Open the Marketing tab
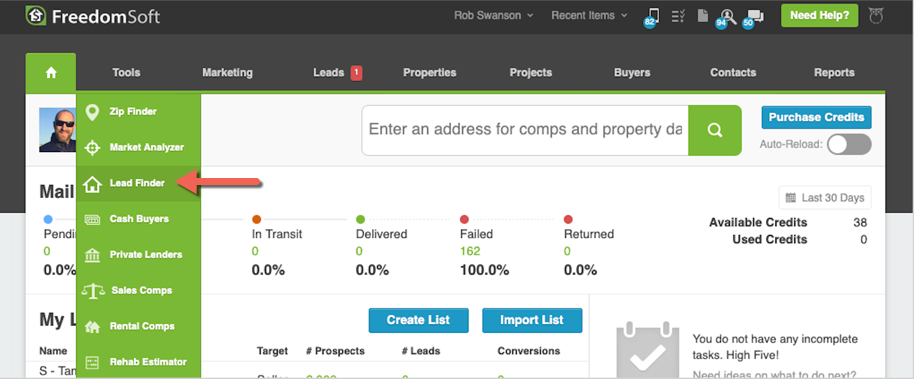 227,73
